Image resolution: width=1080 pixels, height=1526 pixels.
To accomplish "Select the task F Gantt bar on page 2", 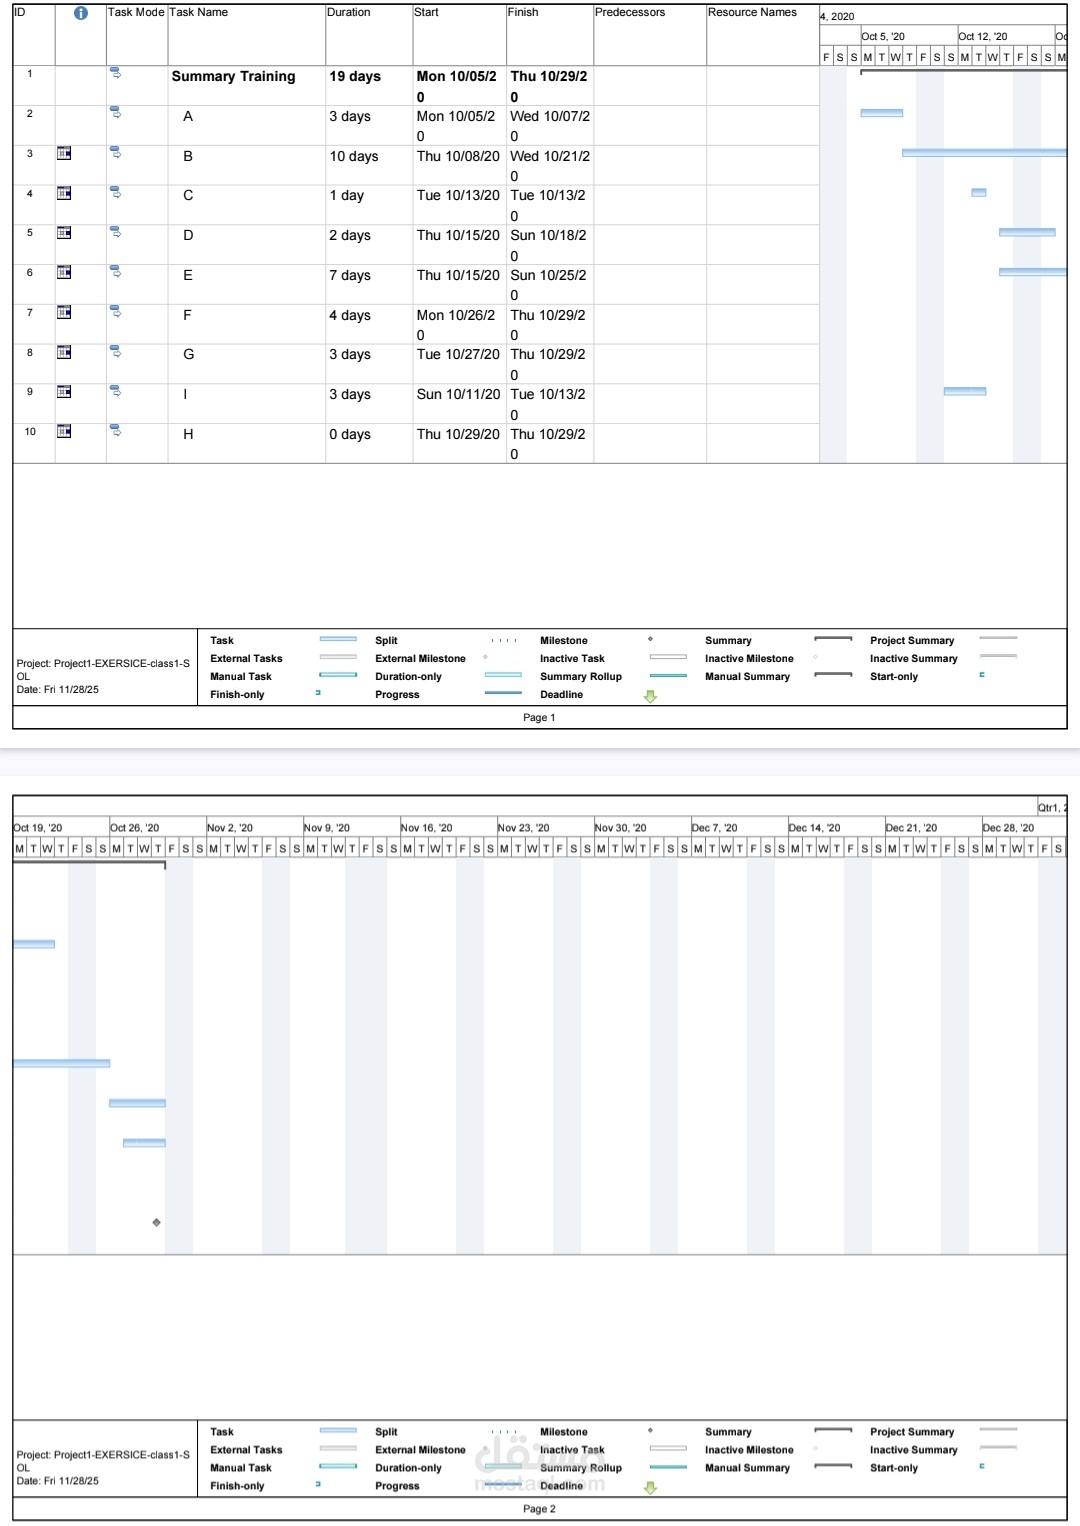I will [137, 1103].
